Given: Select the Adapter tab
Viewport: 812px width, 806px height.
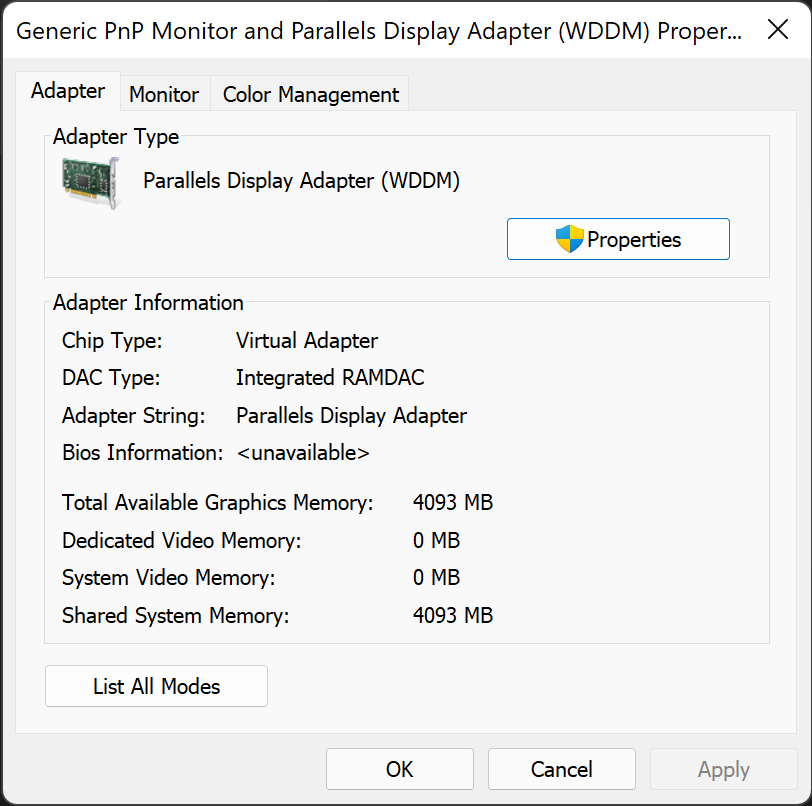Looking at the screenshot, I should [x=68, y=91].
